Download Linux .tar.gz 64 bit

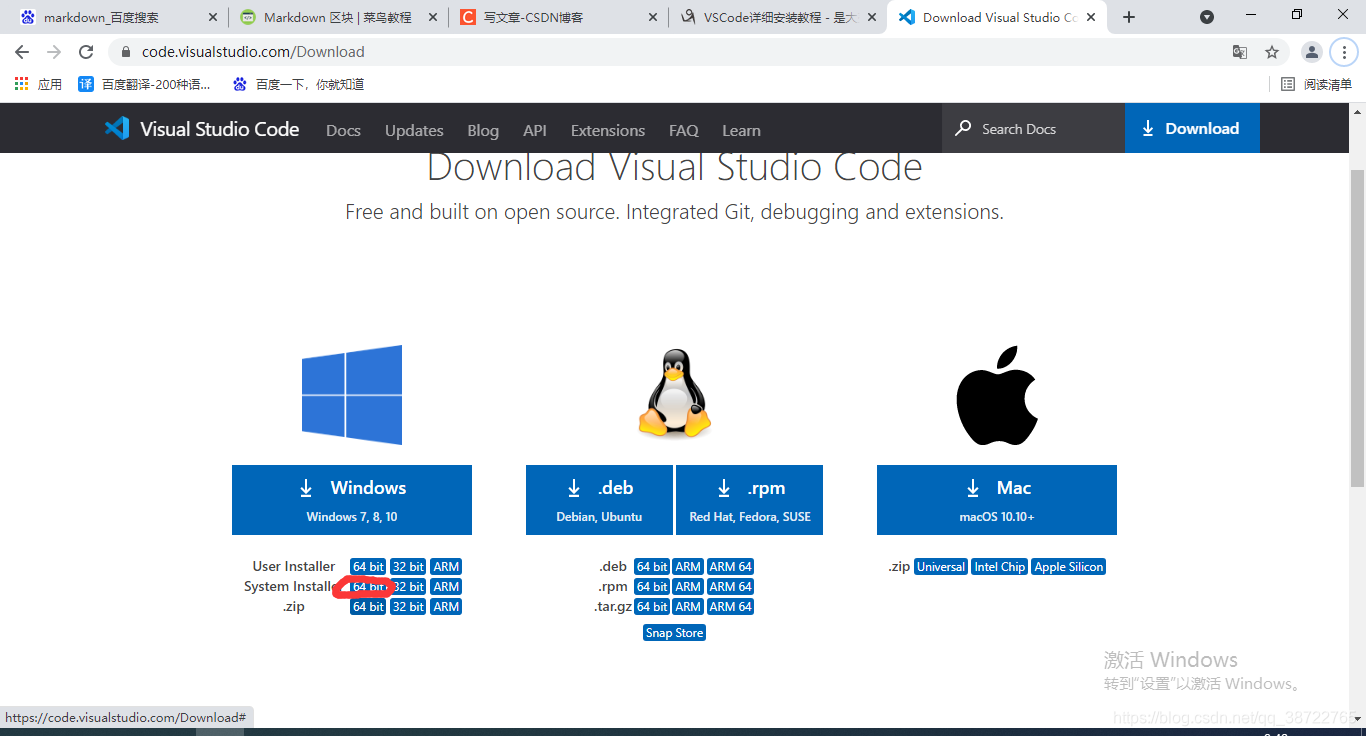coord(652,607)
